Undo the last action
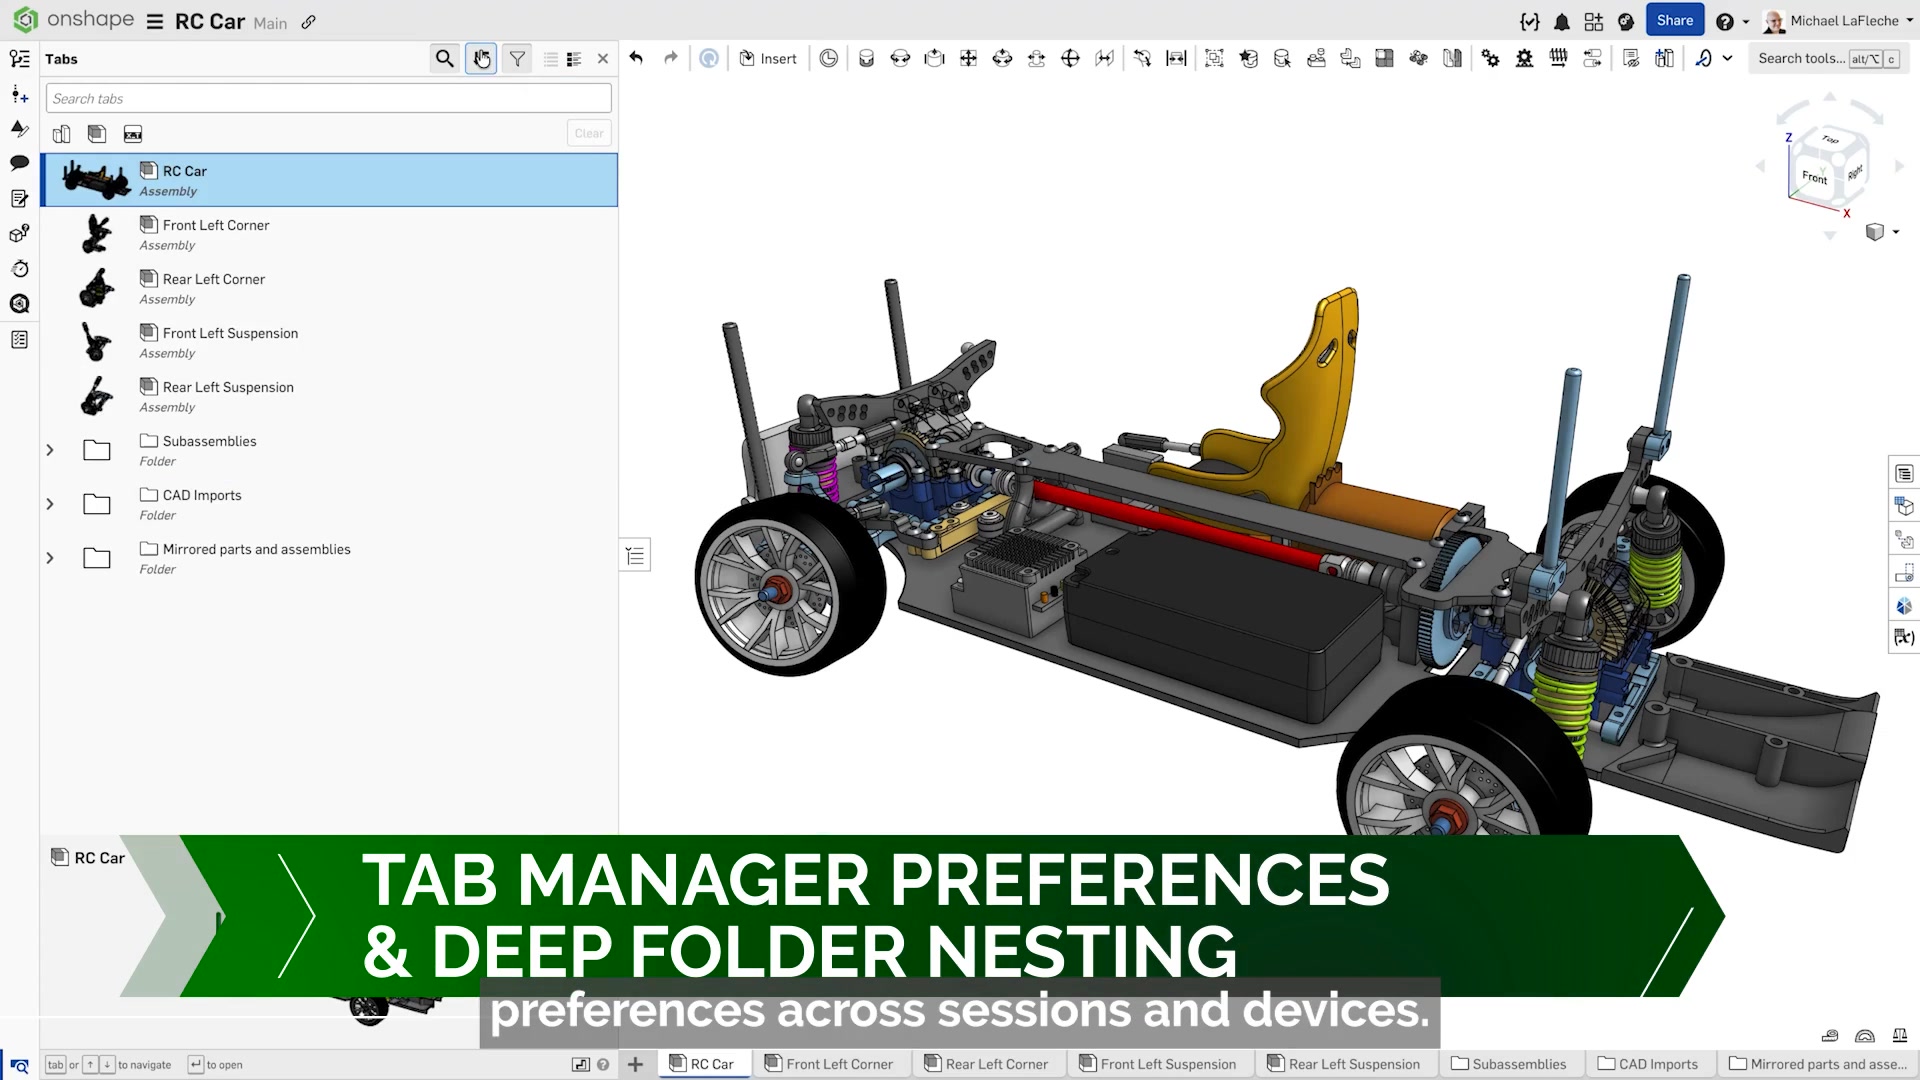Screen dimensions: 1920x1080 [x=636, y=58]
